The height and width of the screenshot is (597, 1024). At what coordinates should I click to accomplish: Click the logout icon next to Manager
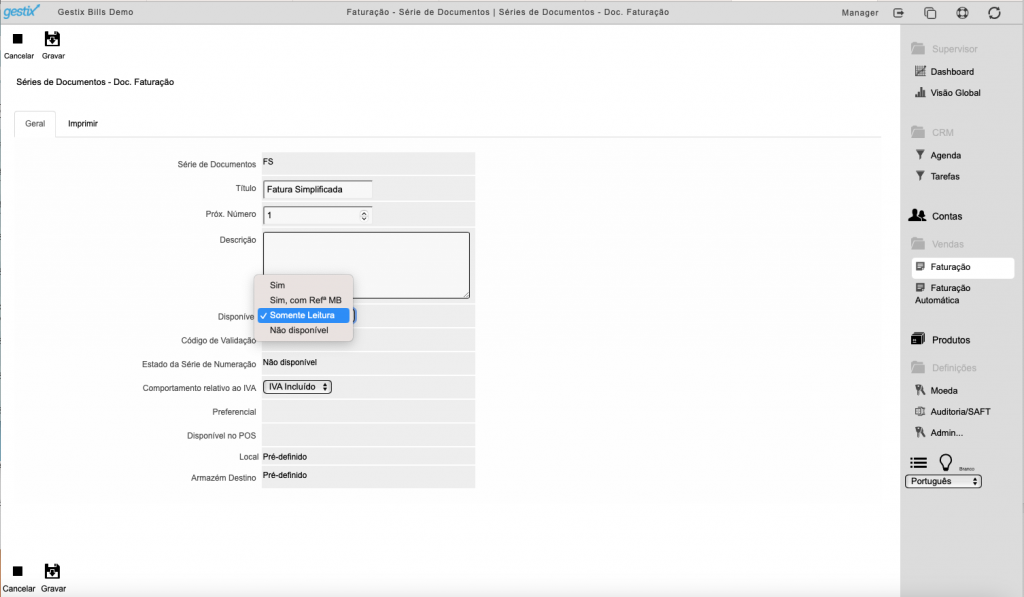(x=899, y=12)
